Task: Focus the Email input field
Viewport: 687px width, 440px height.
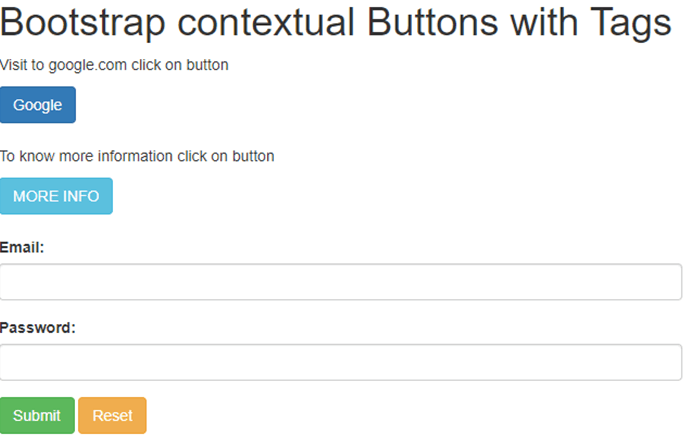Action: tap(341, 282)
